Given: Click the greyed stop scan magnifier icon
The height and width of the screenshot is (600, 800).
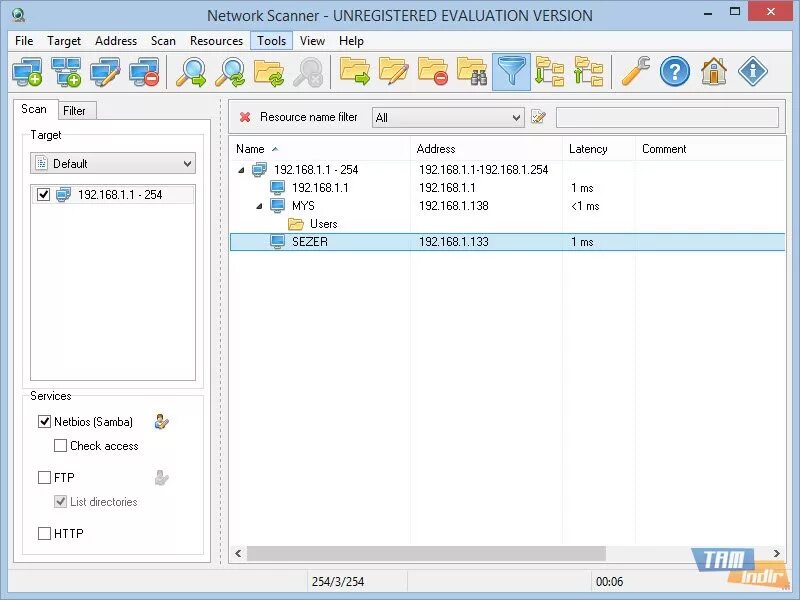Looking at the screenshot, I should pos(308,71).
